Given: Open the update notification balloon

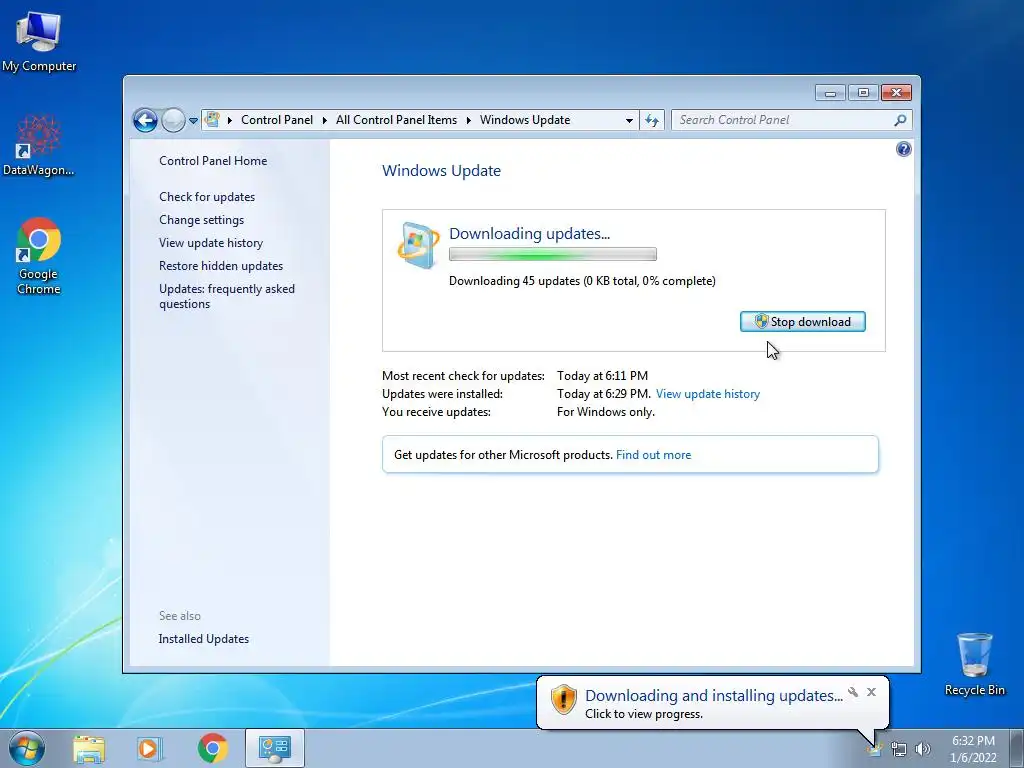Looking at the screenshot, I should [x=712, y=703].
